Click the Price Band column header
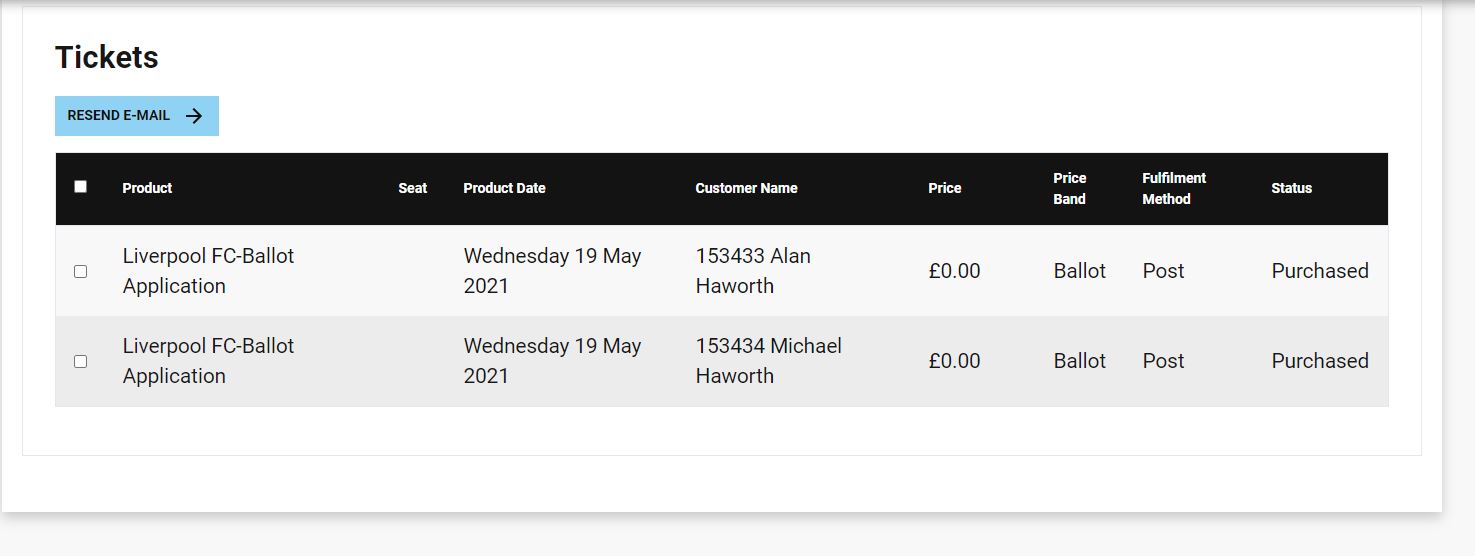 pyautogui.click(x=1069, y=188)
